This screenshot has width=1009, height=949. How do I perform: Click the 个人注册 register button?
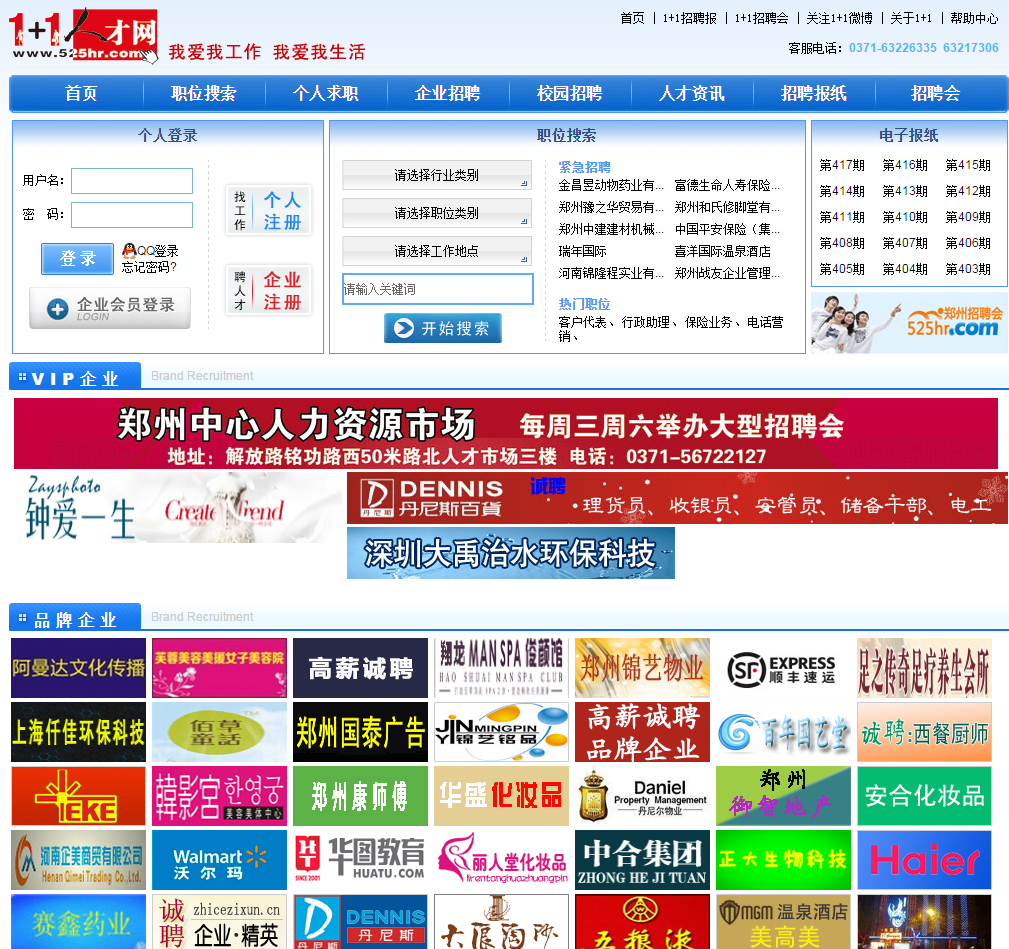click(x=268, y=210)
